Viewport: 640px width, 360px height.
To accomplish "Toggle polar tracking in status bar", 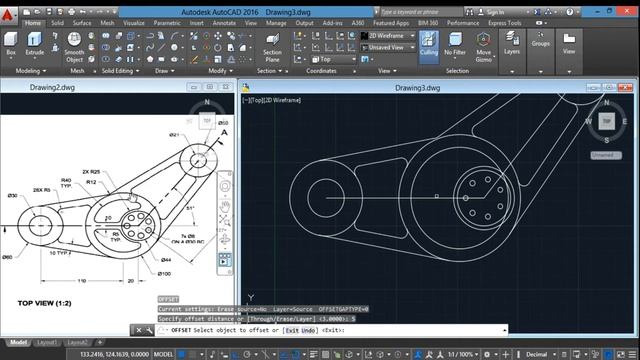I will click(x=247, y=354).
